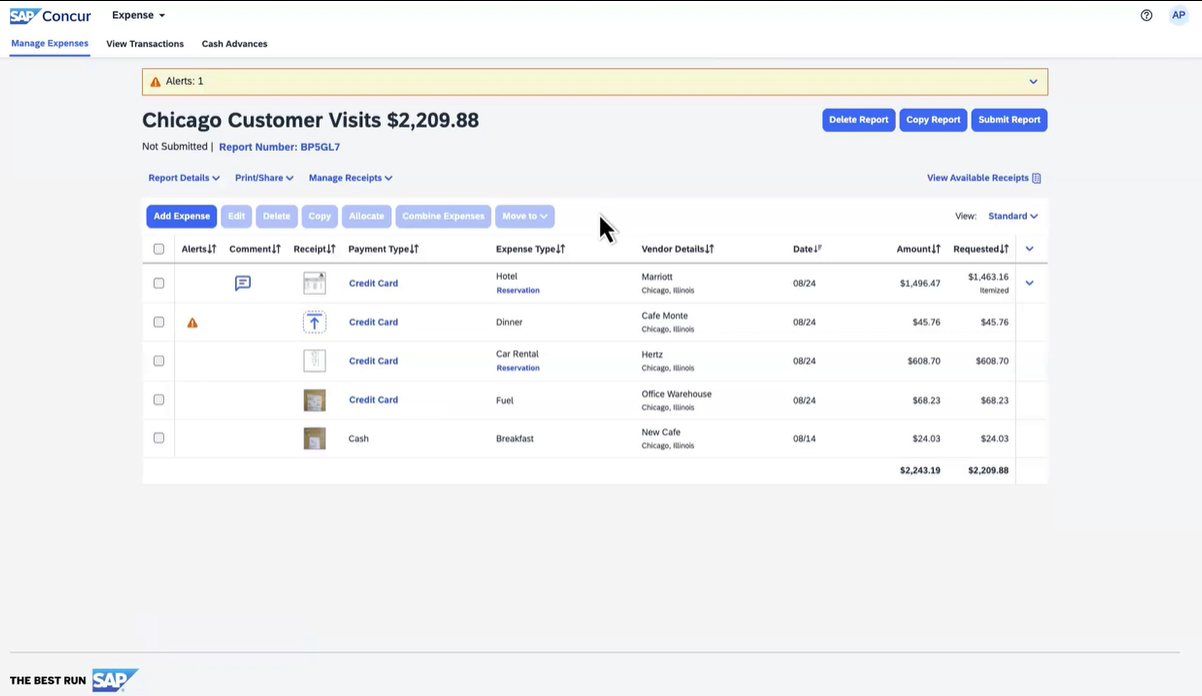Expand the Alerts banner chevron
1202x696 pixels.
[1033, 82]
